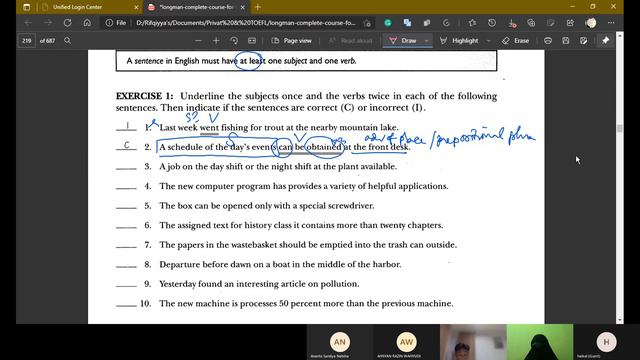Click text "EXERCISE 1:"
The height and width of the screenshot is (360, 640).
coord(144,96)
